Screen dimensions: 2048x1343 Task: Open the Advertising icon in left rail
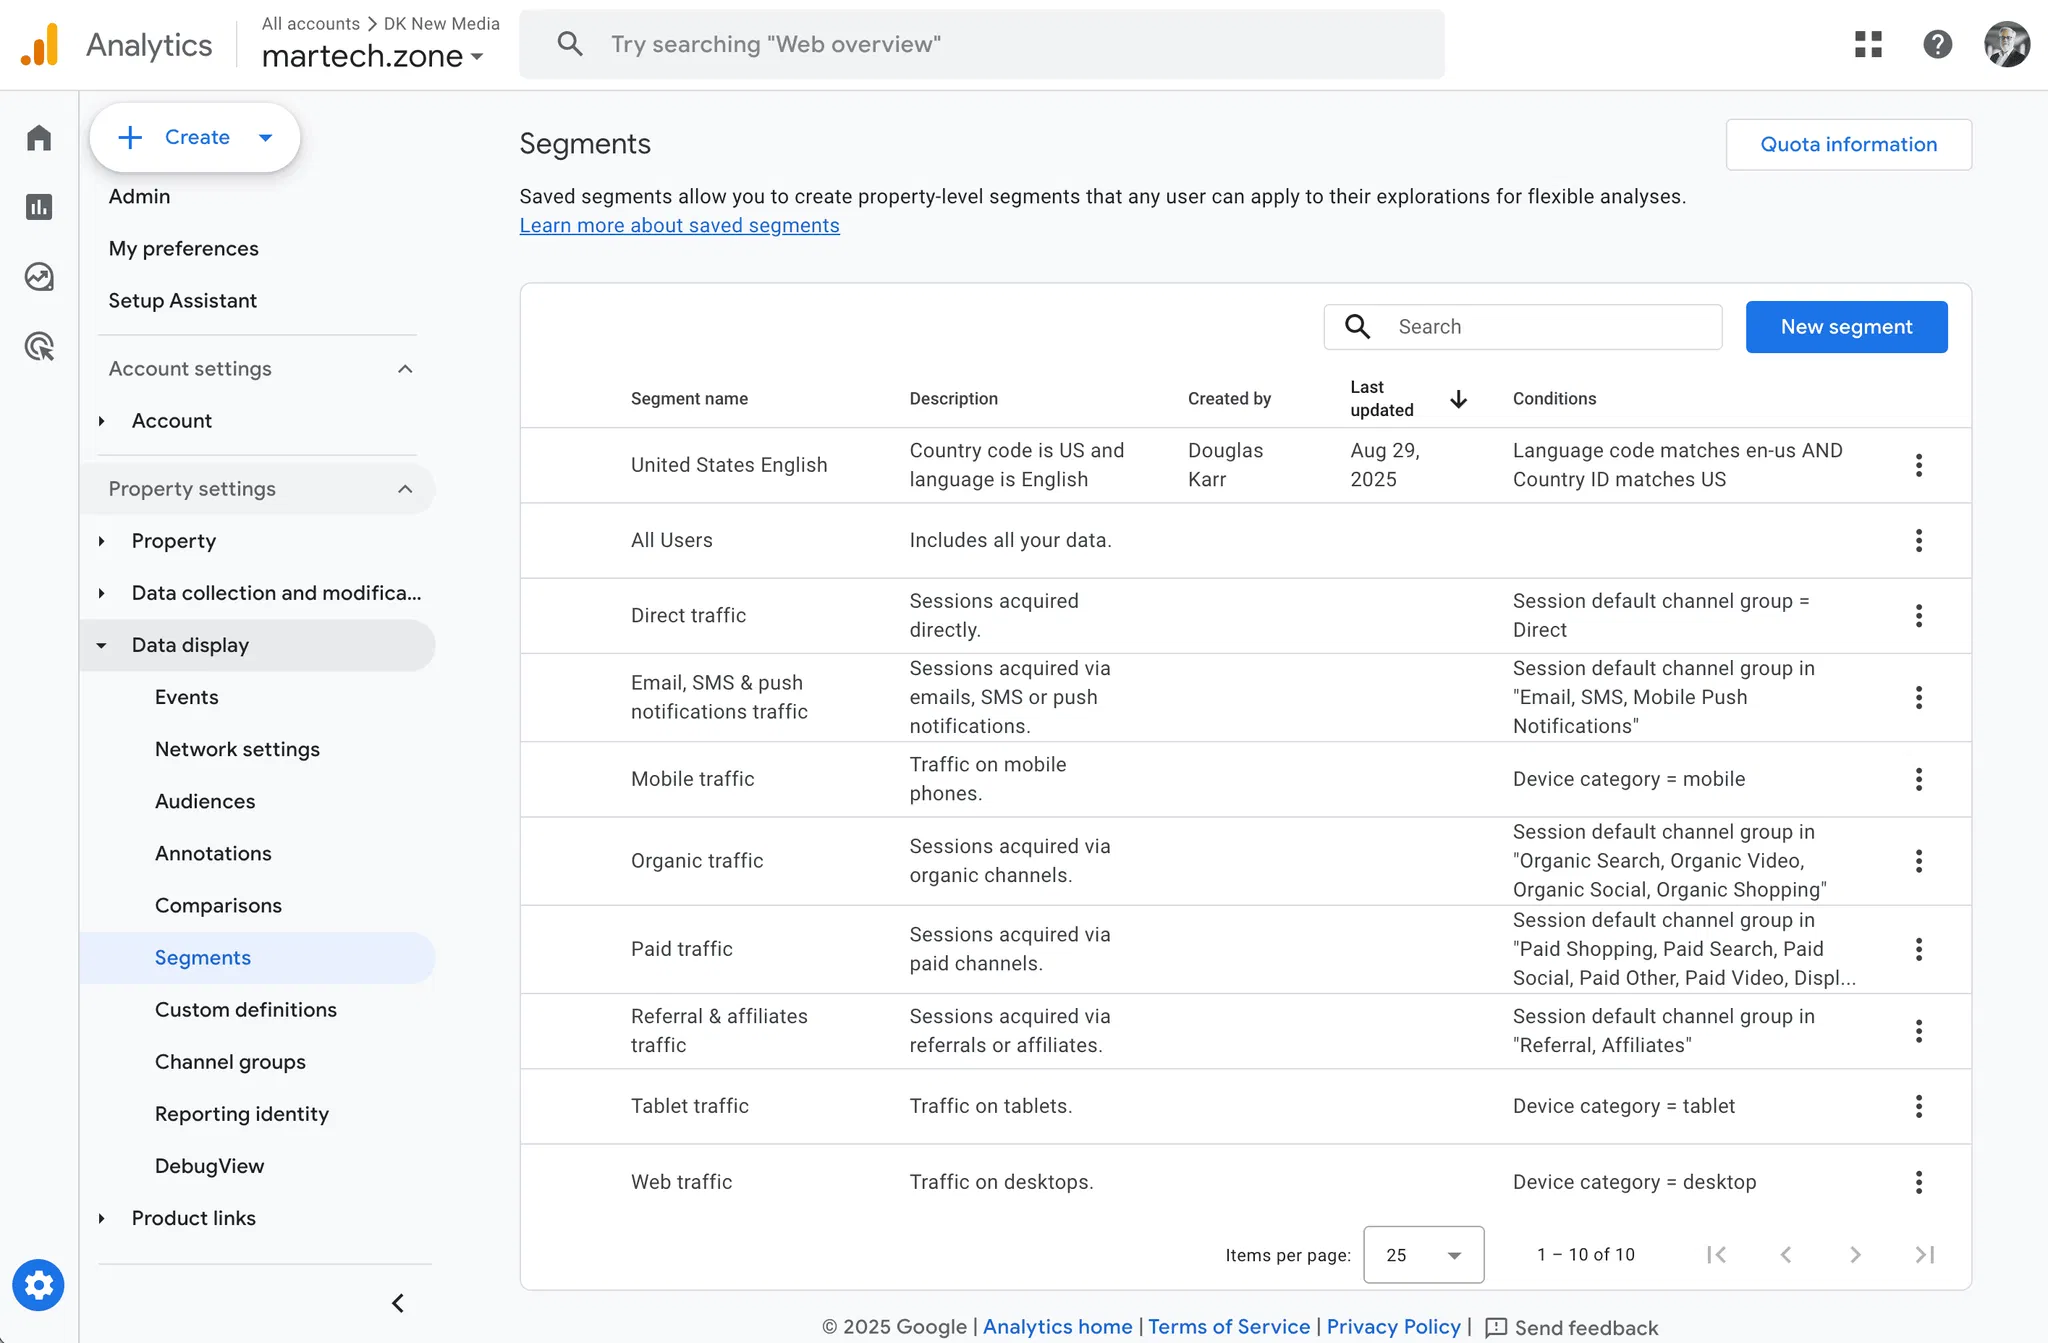pos(39,347)
